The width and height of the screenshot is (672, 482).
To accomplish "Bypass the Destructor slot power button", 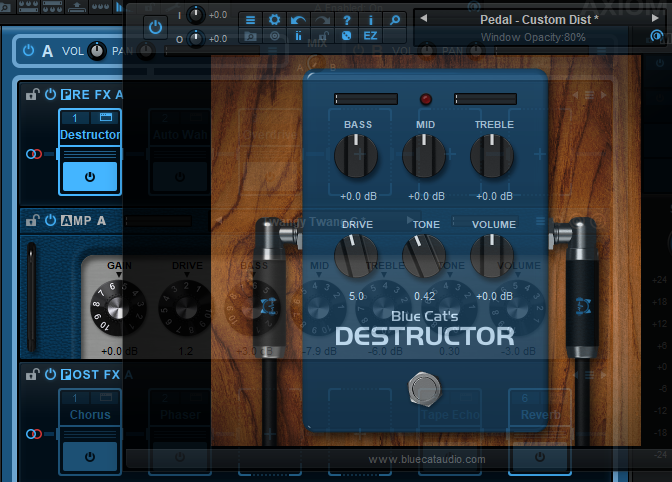I will (x=90, y=177).
